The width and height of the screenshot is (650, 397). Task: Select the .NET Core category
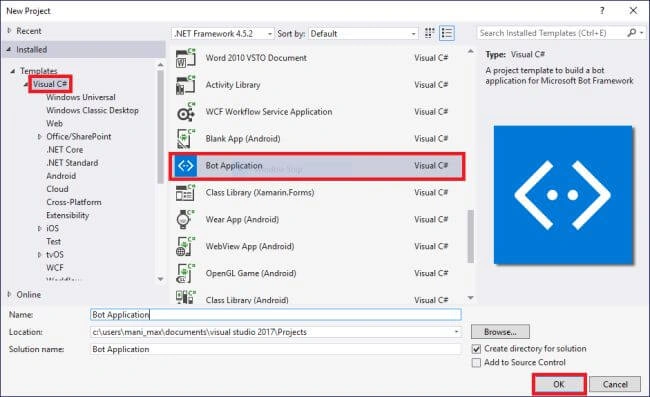(65, 150)
